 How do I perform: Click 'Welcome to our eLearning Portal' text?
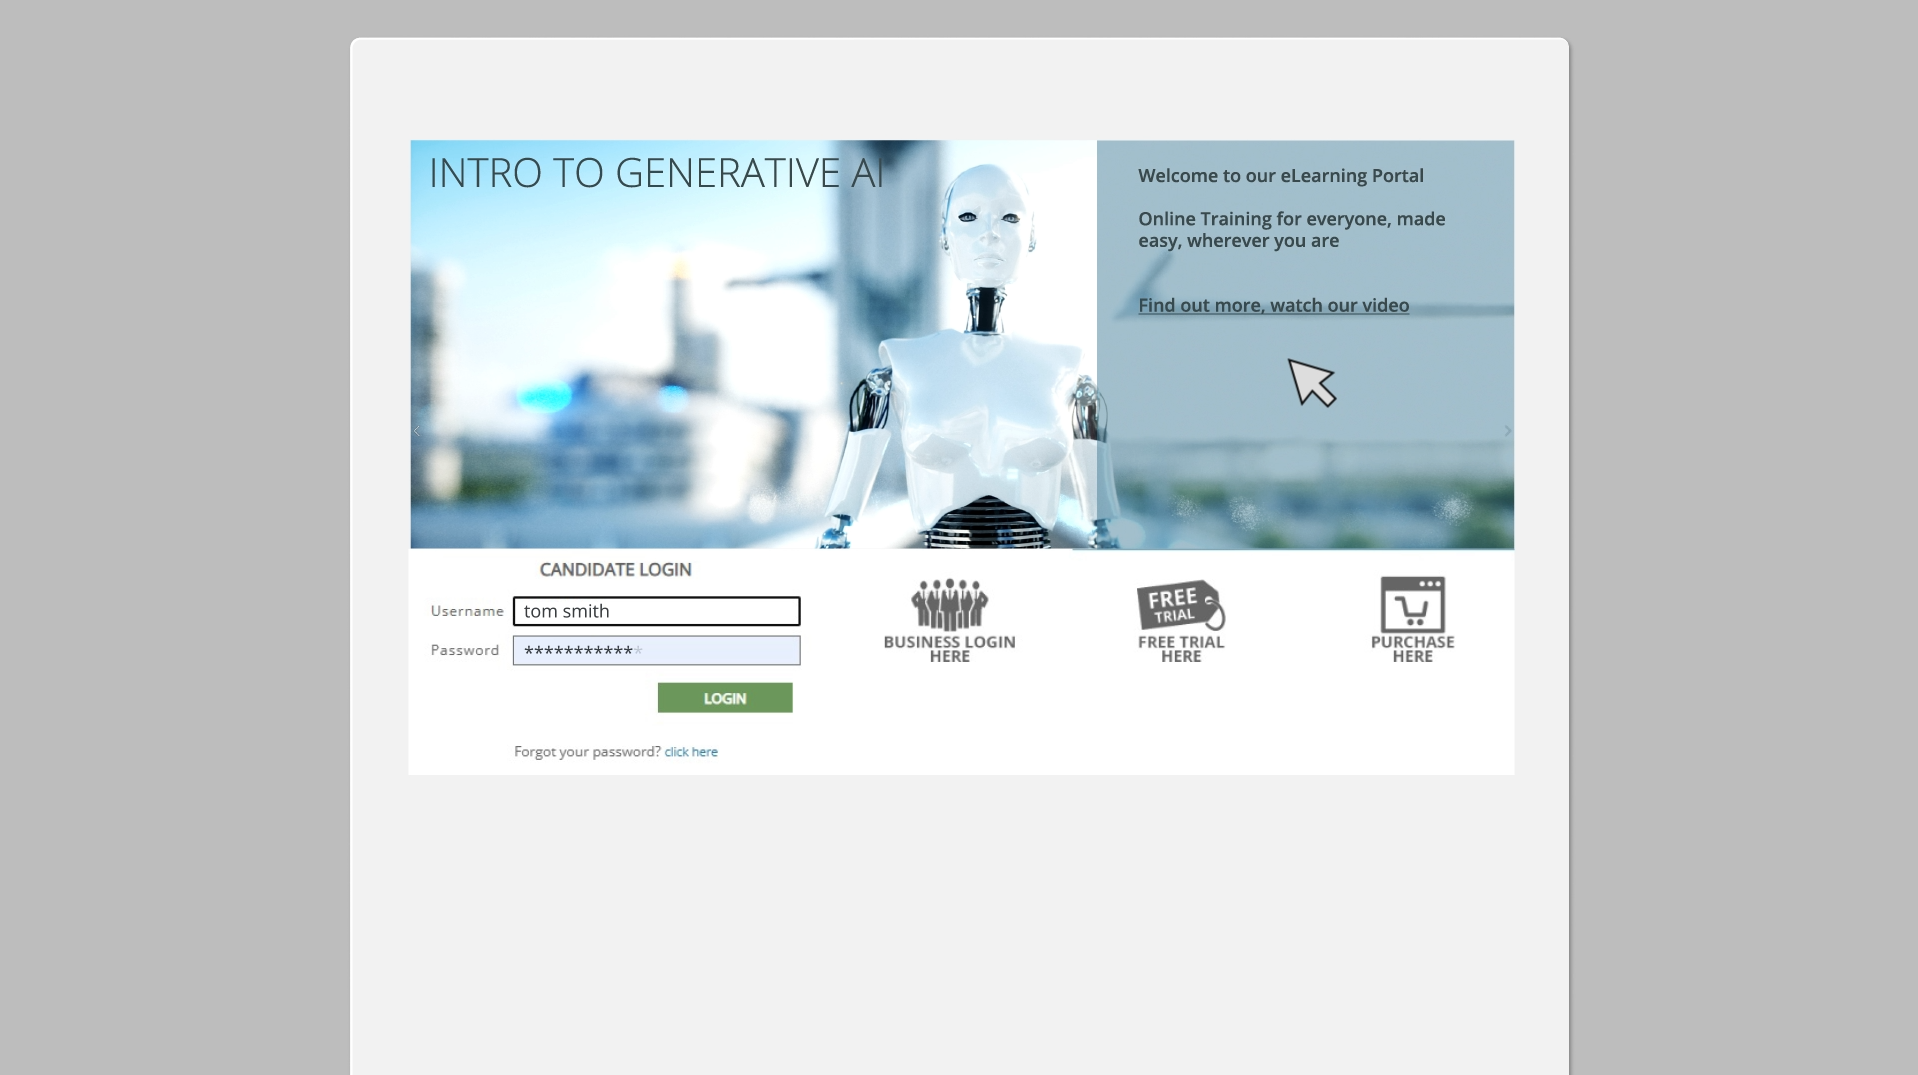pyautogui.click(x=1281, y=176)
